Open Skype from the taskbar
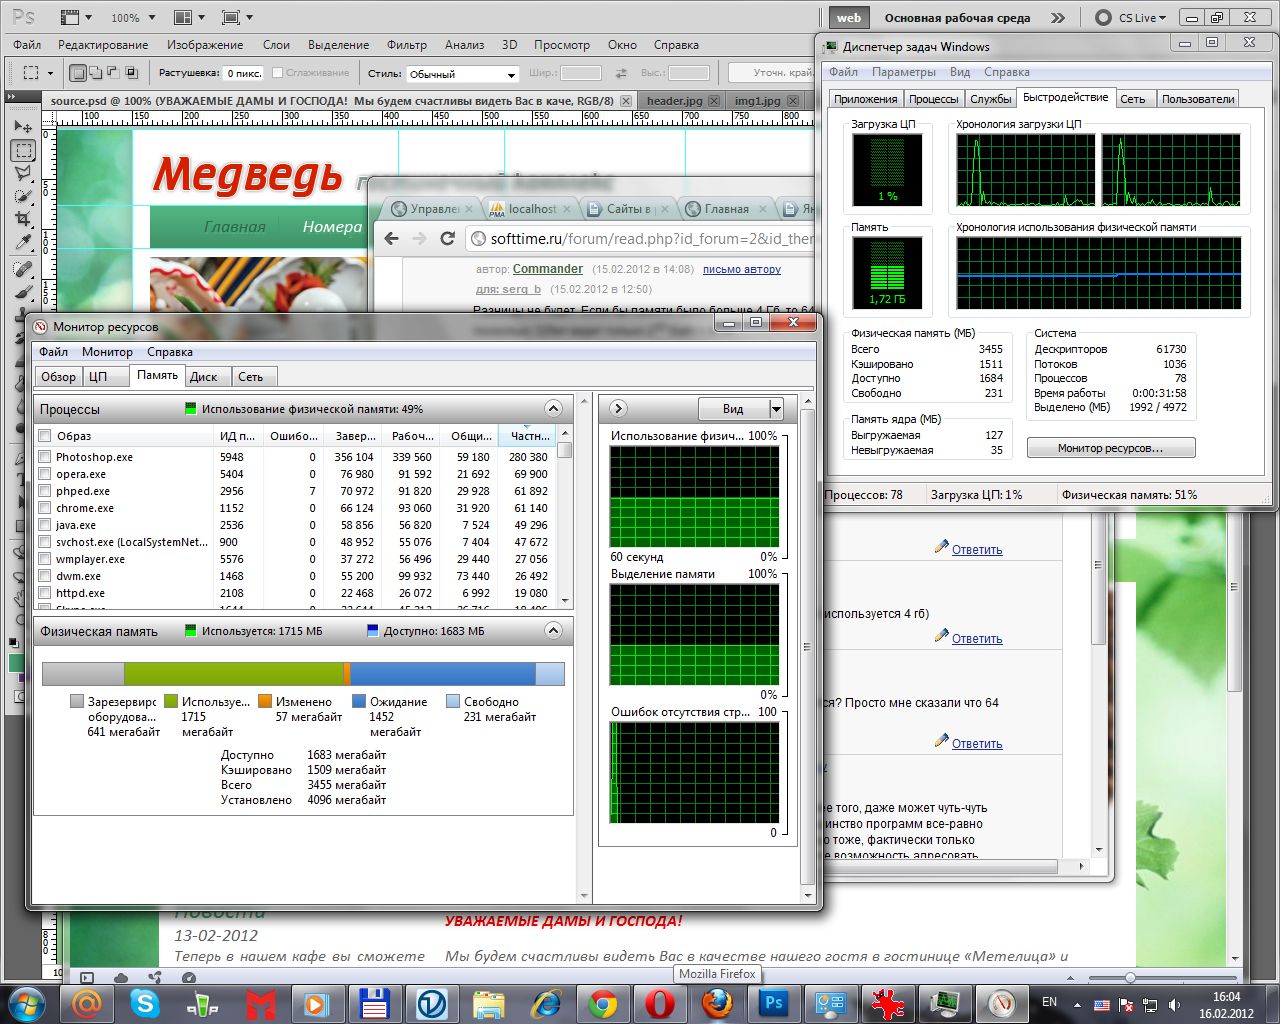 [145, 1003]
